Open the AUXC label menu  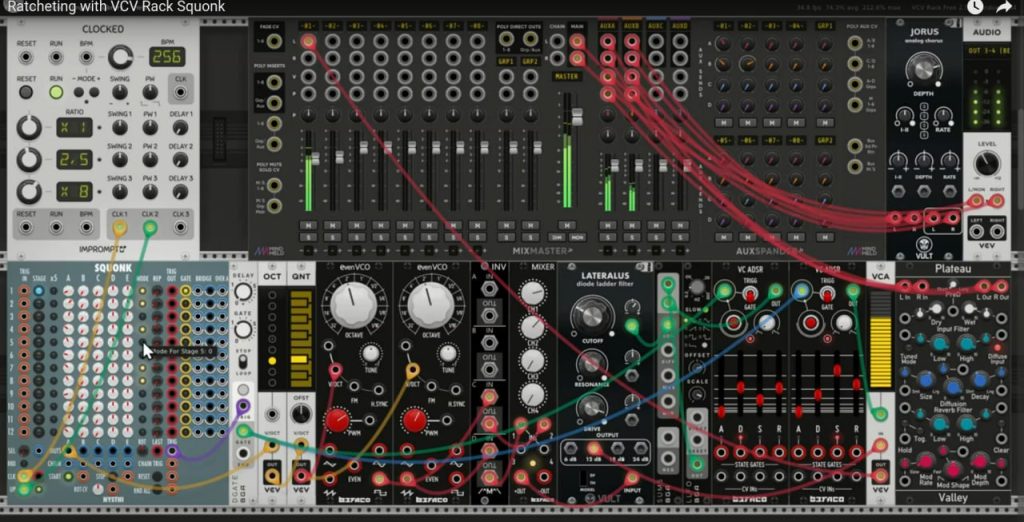[x=656, y=26]
